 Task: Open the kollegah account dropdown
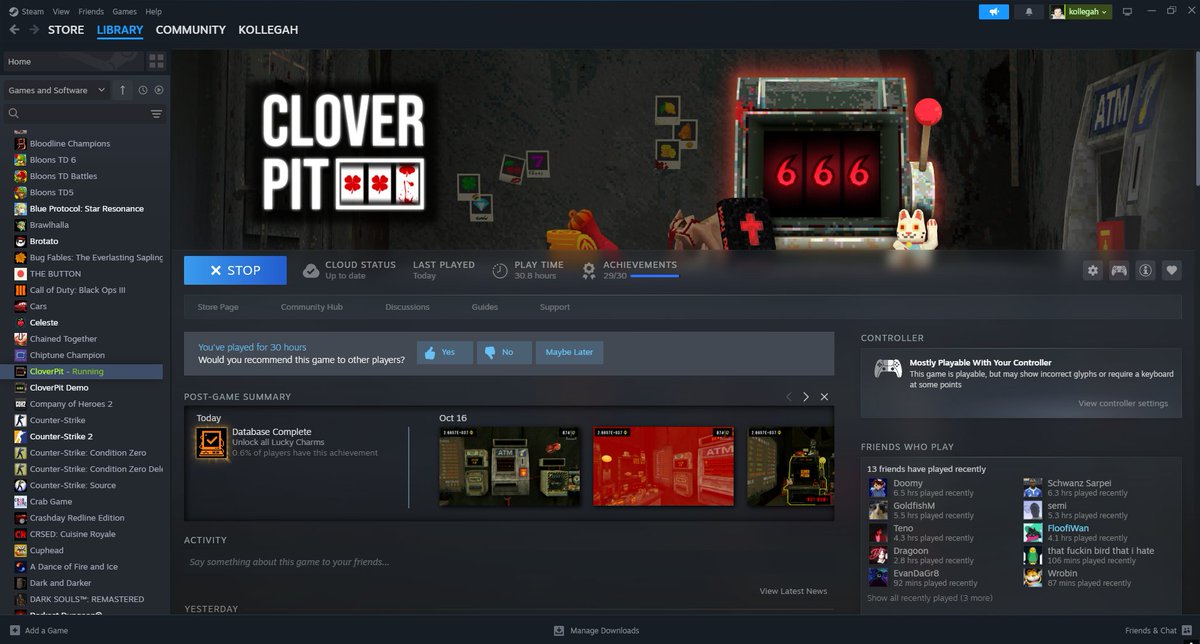(x=1080, y=12)
